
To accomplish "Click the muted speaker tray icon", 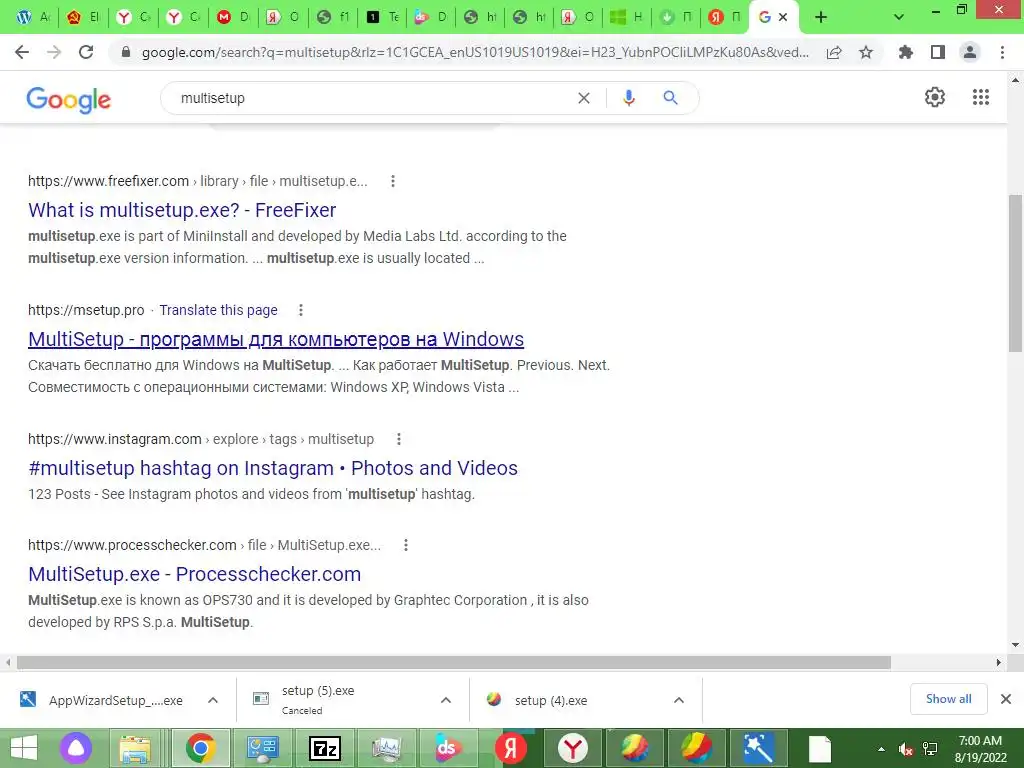I will [905, 749].
